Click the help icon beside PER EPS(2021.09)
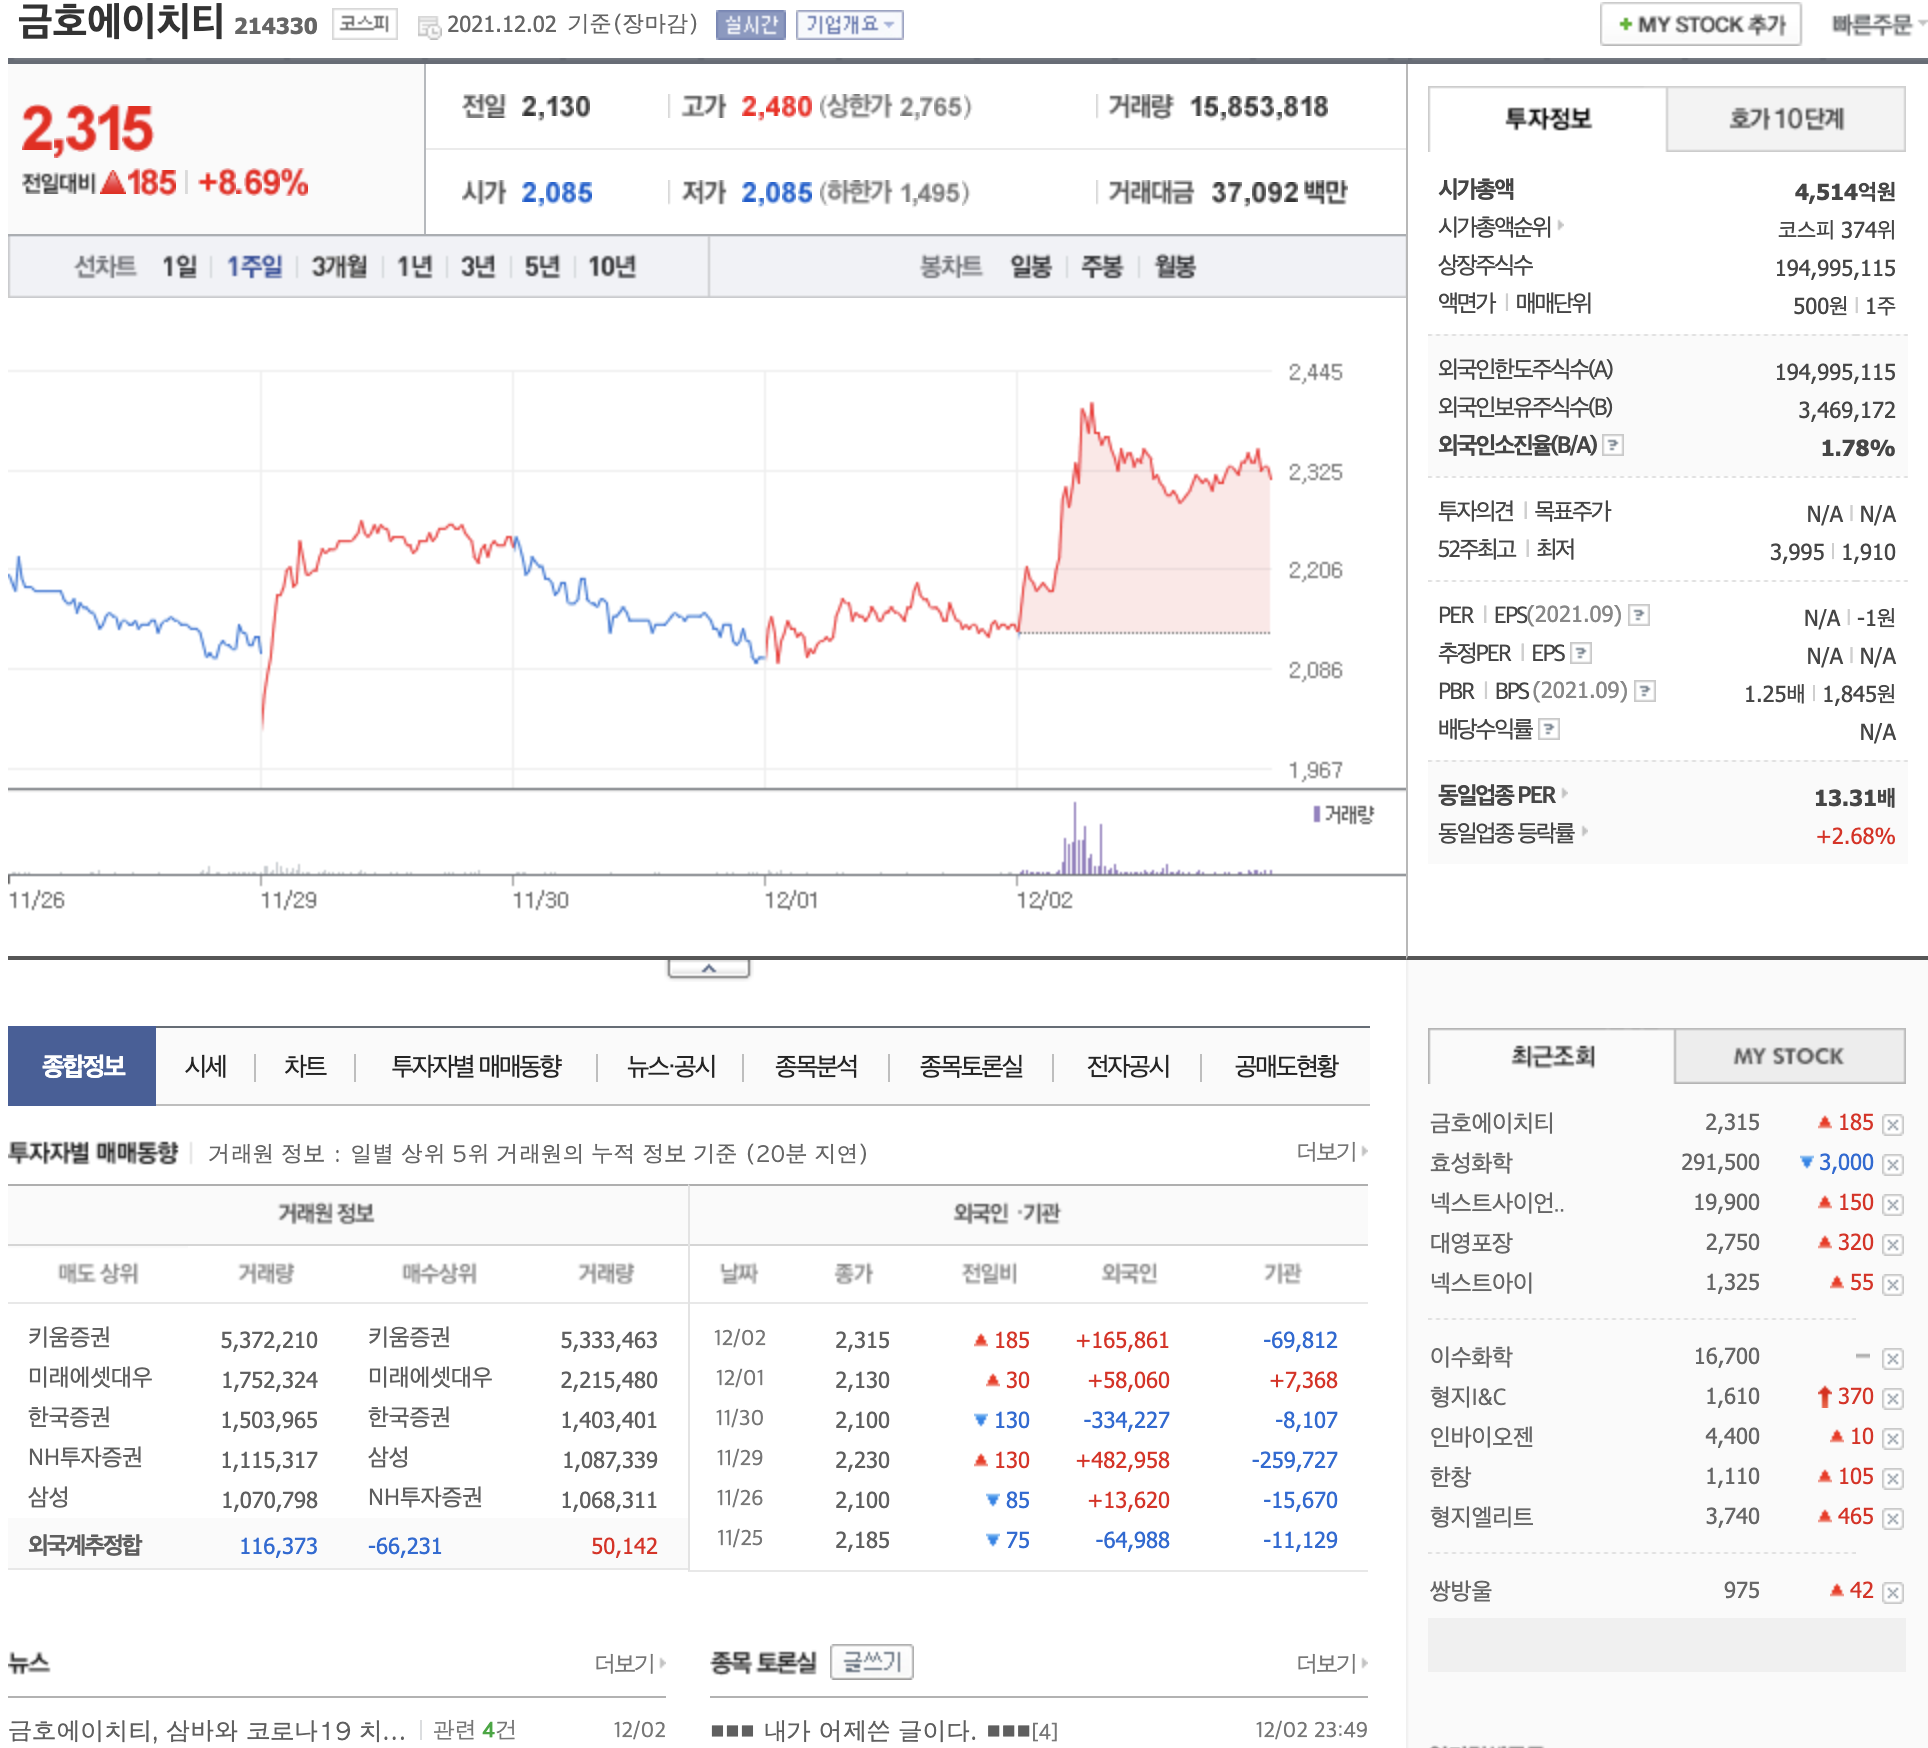This screenshot has height=1748, width=1928. click(x=1639, y=615)
